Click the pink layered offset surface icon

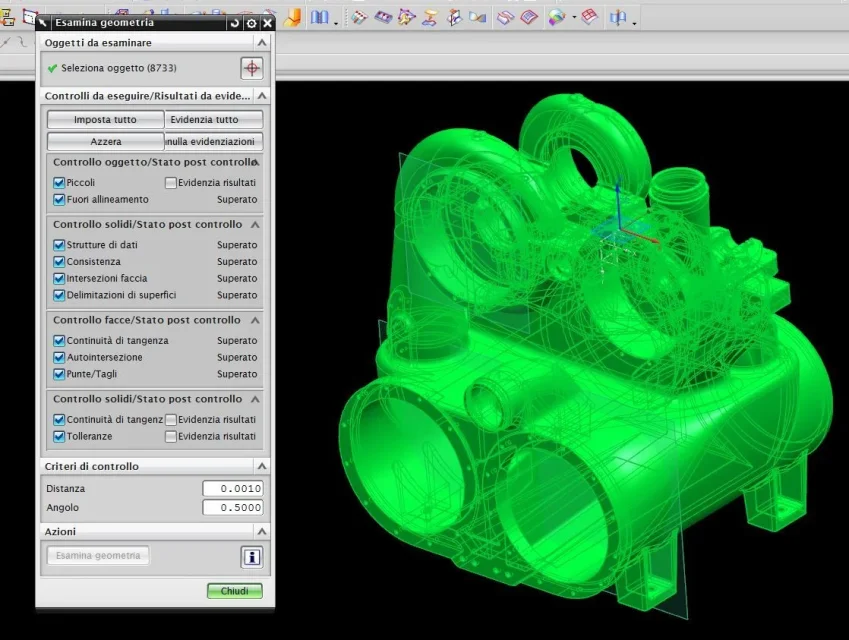(505, 18)
